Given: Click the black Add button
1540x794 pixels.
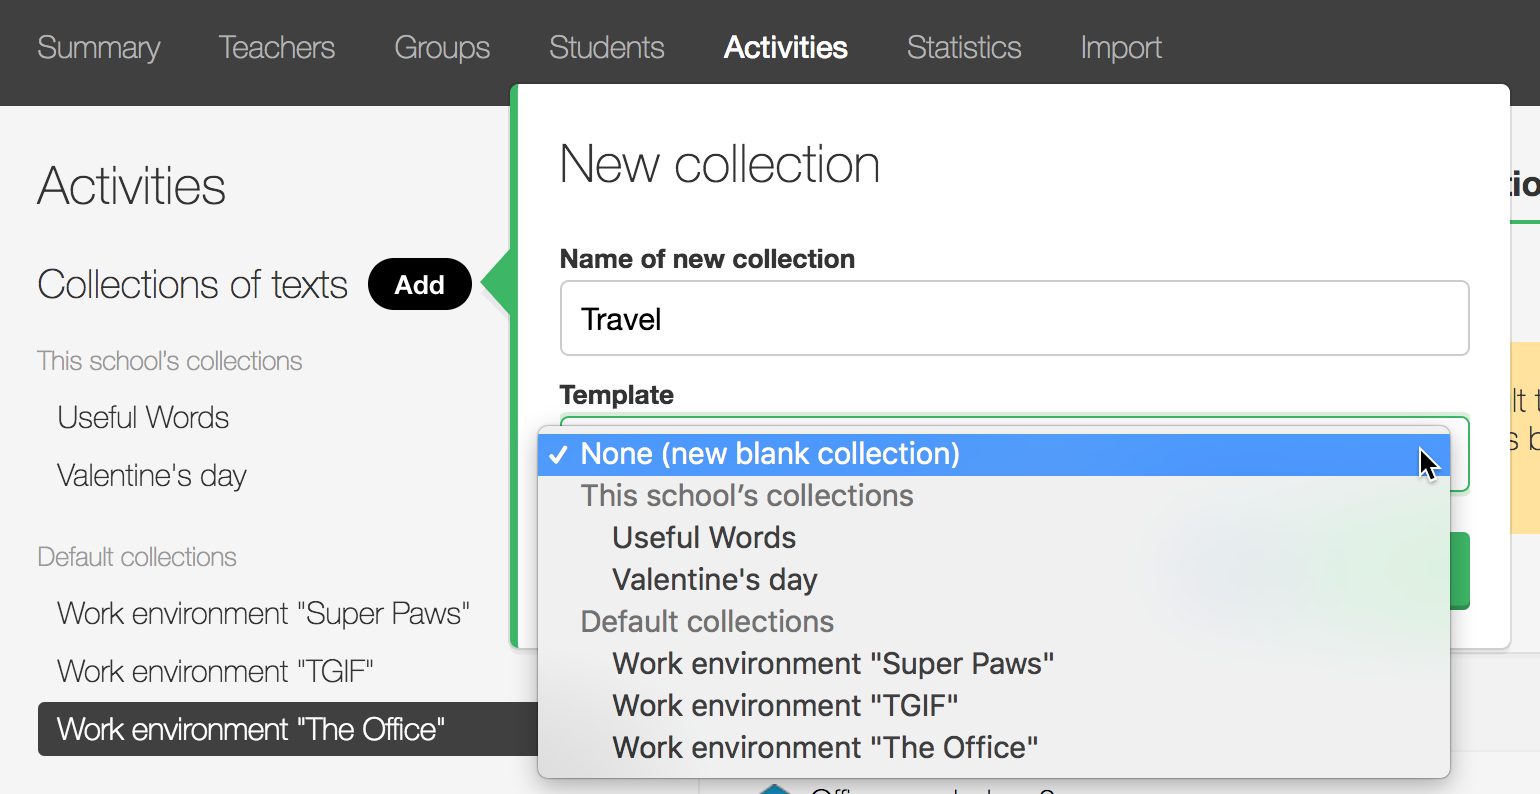Looking at the screenshot, I should point(419,285).
